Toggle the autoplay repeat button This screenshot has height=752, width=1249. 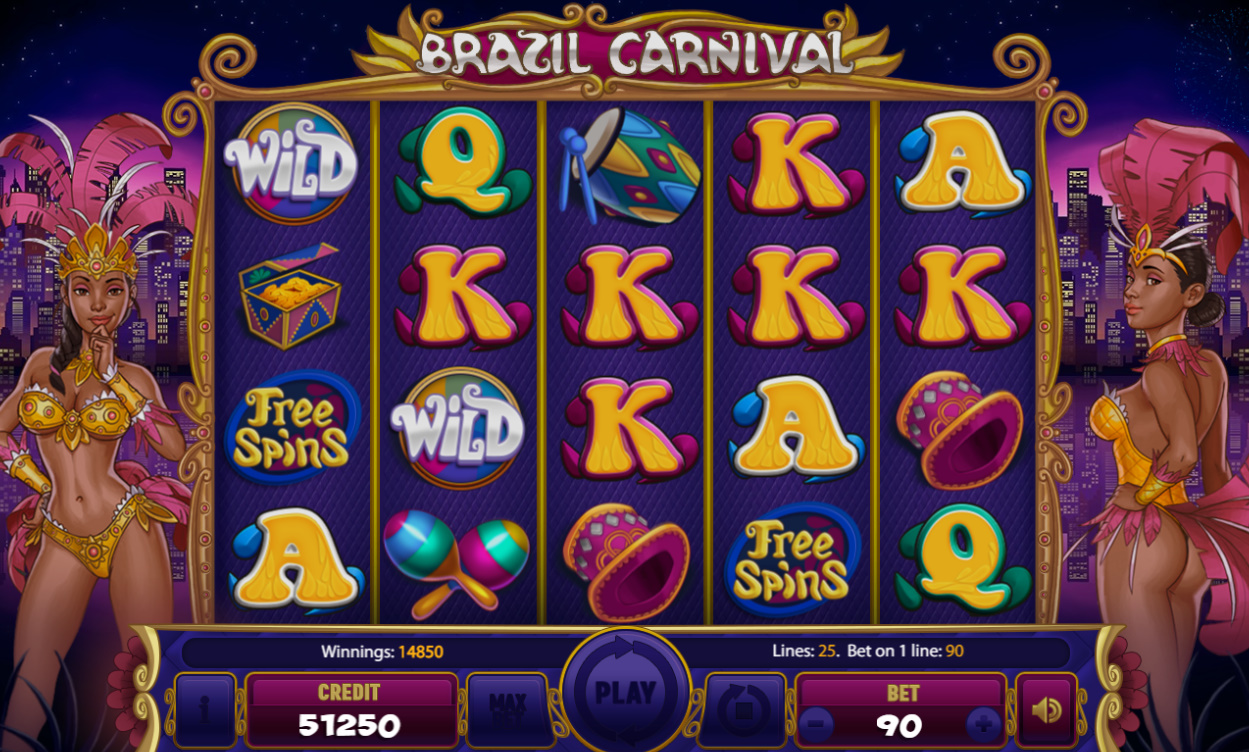click(744, 710)
